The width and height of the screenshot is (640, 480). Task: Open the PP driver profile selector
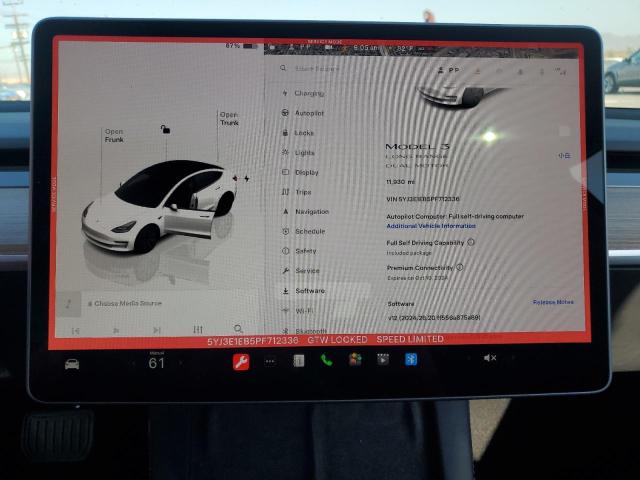point(449,70)
